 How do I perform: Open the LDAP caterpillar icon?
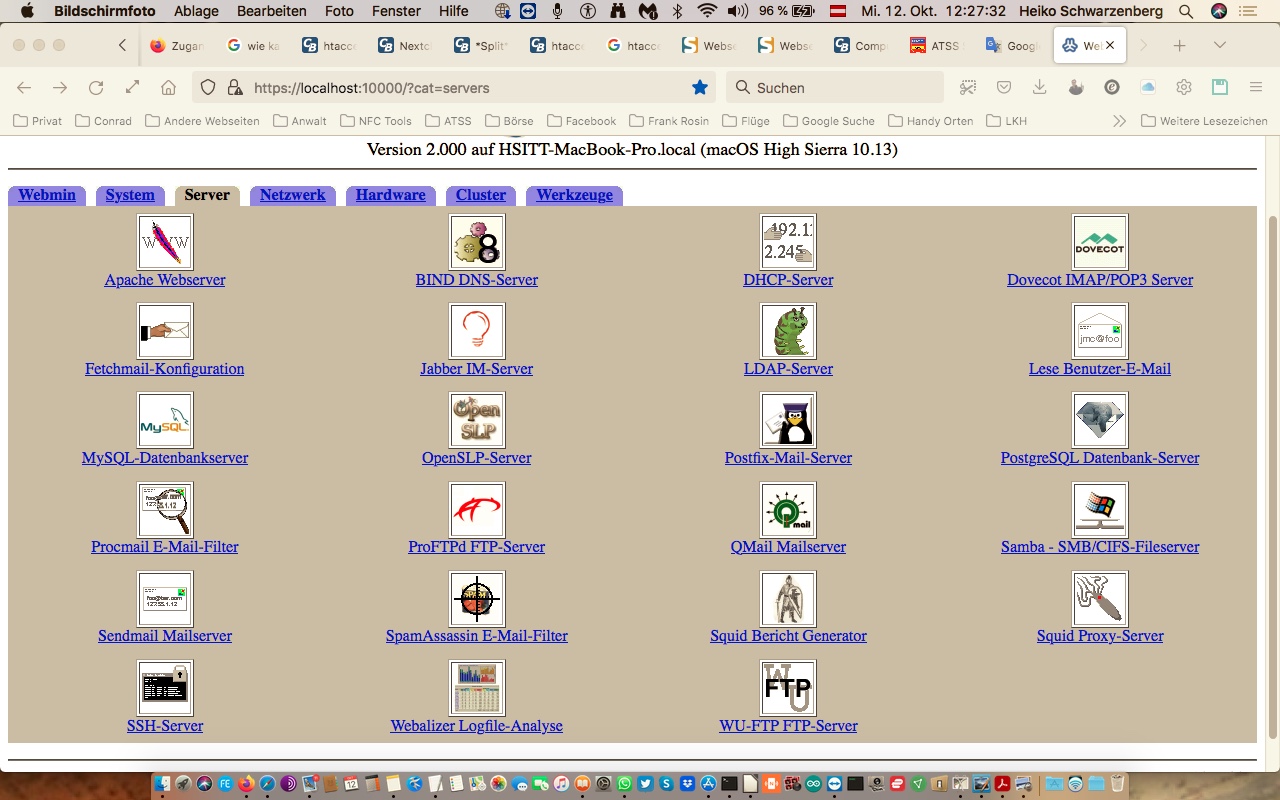(x=788, y=331)
